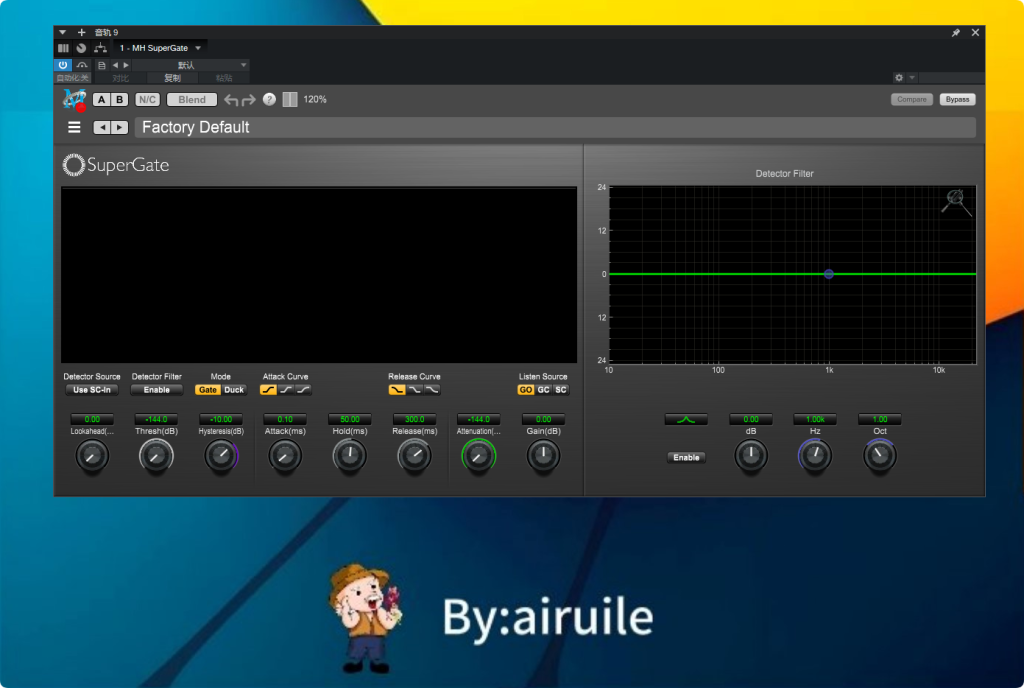Image resolution: width=1024 pixels, height=688 pixels.
Task: Open the help question mark icon
Action: [269, 99]
